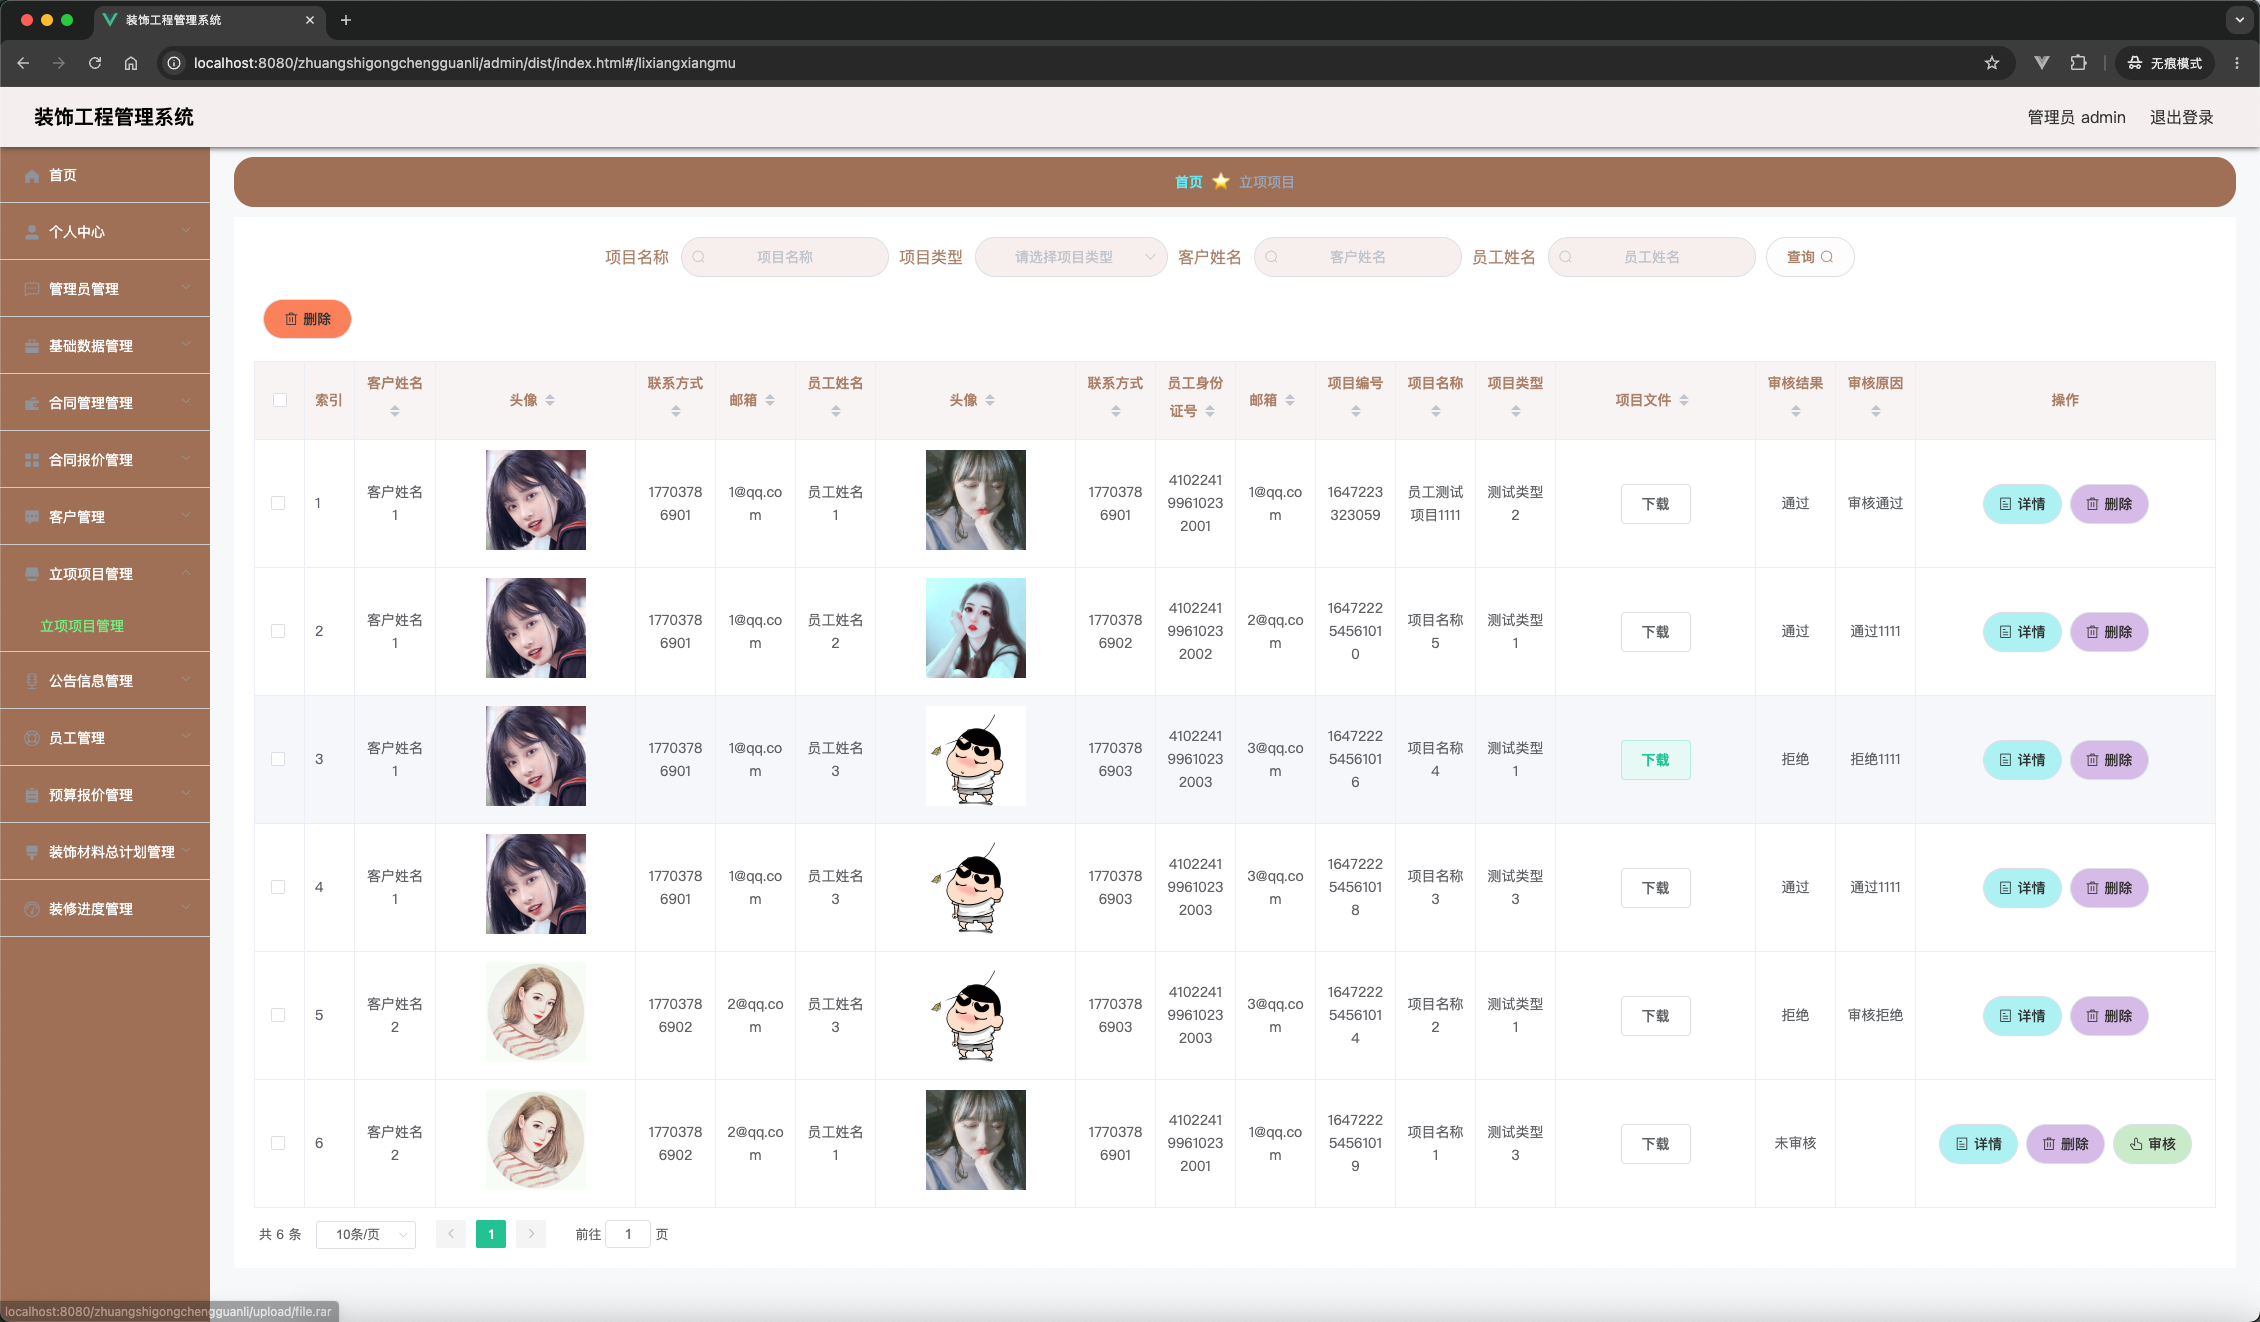Check the row 5 checkbox
This screenshot has height=1322, width=2260.
(278, 1015)
